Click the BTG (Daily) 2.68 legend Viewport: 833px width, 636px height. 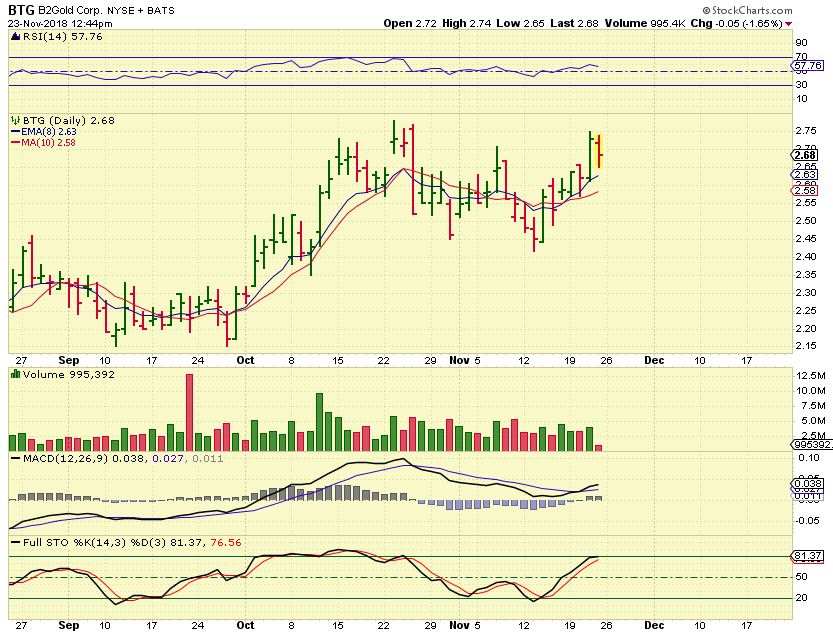69,121
